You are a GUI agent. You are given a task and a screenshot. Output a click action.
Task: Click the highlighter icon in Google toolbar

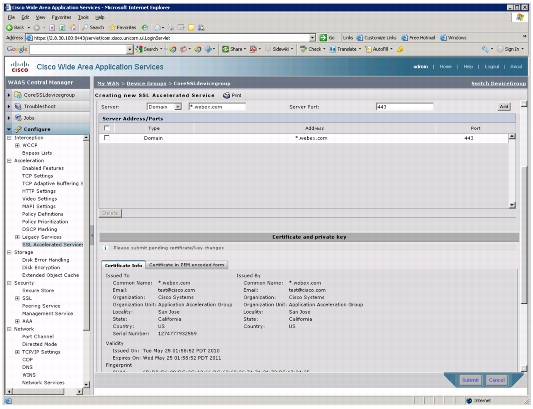click(400, 49)
